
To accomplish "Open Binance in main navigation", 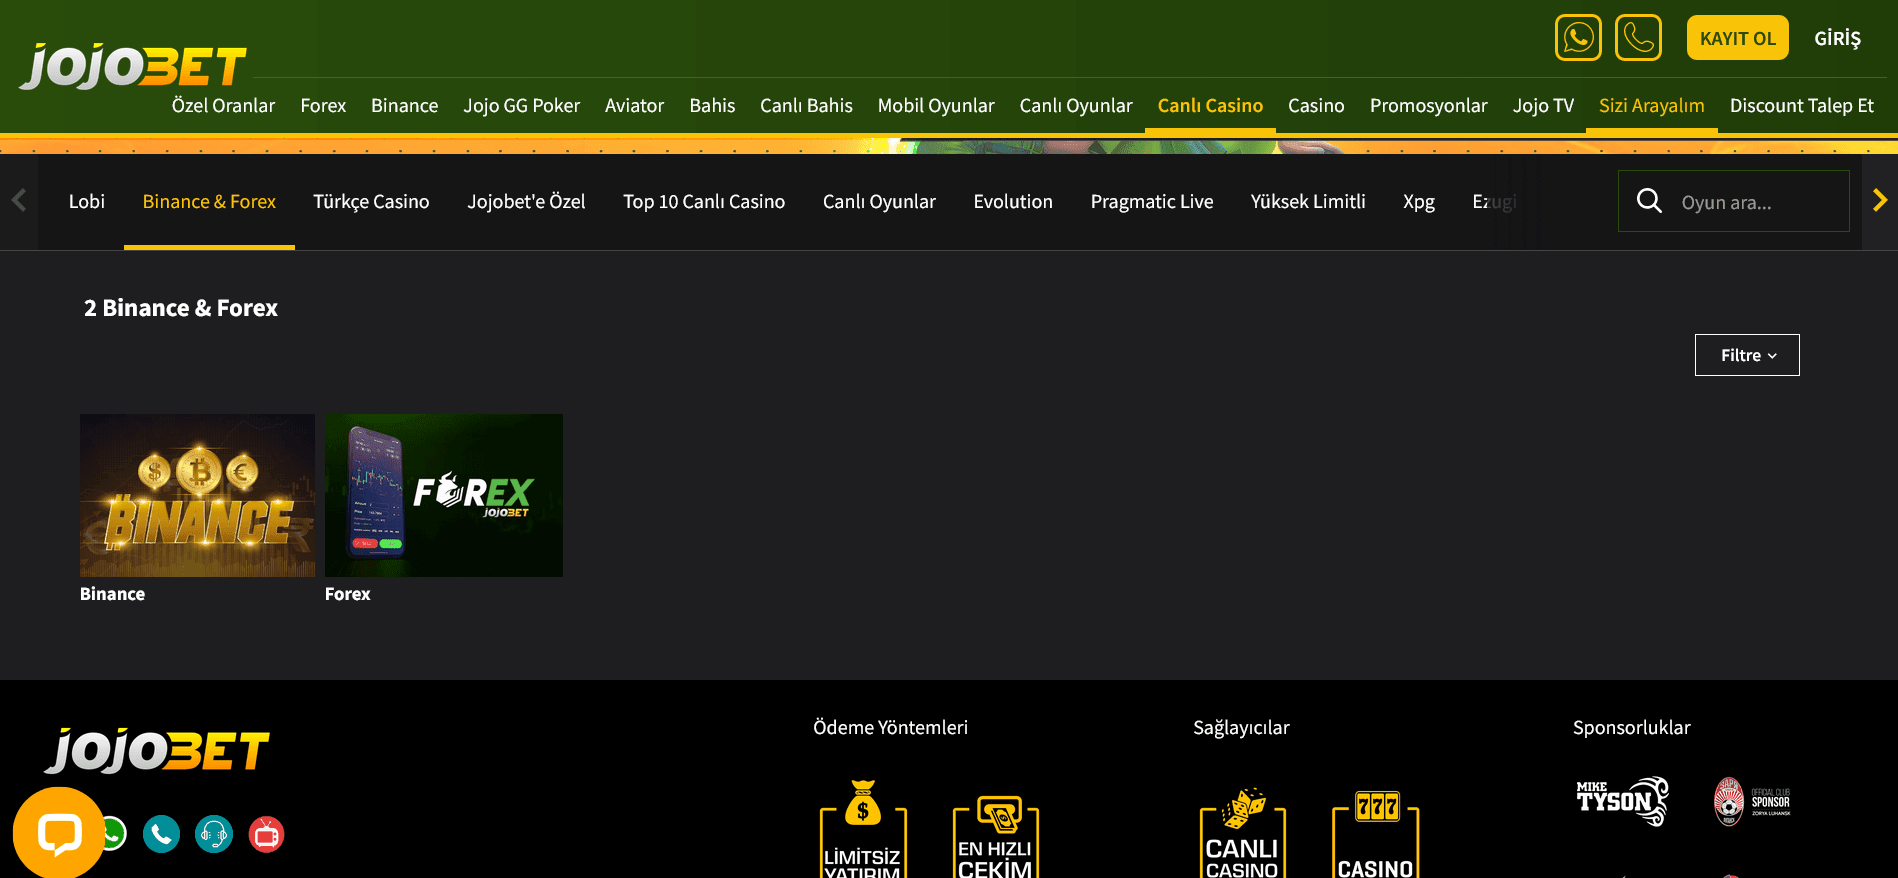I will tap(404, 105).
